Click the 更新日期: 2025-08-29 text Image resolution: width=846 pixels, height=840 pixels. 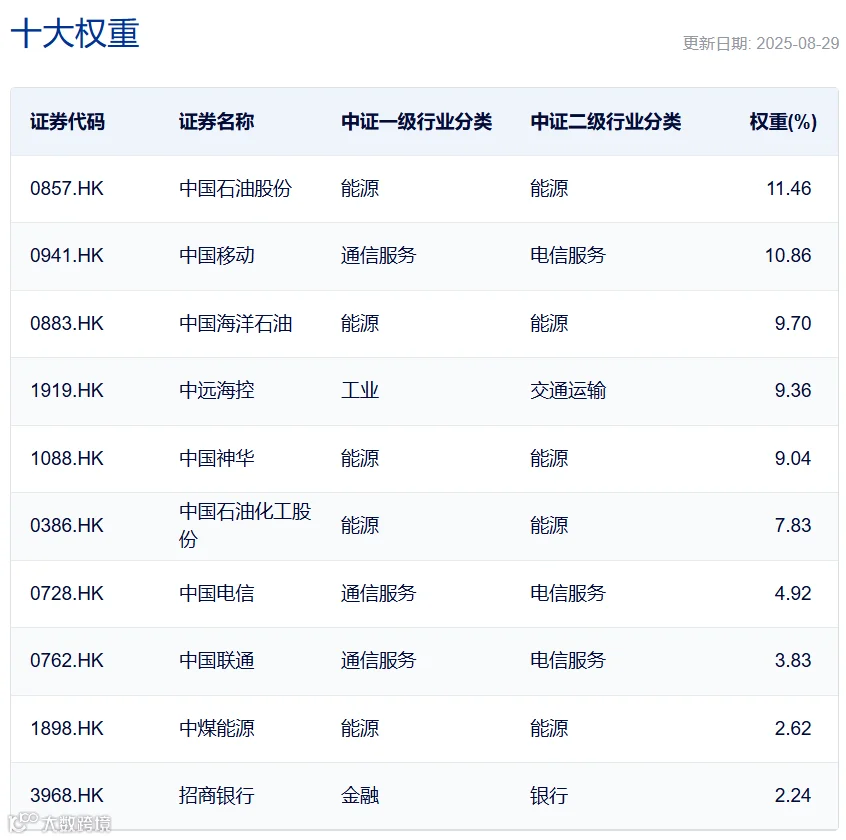click(x=761, y=43)
